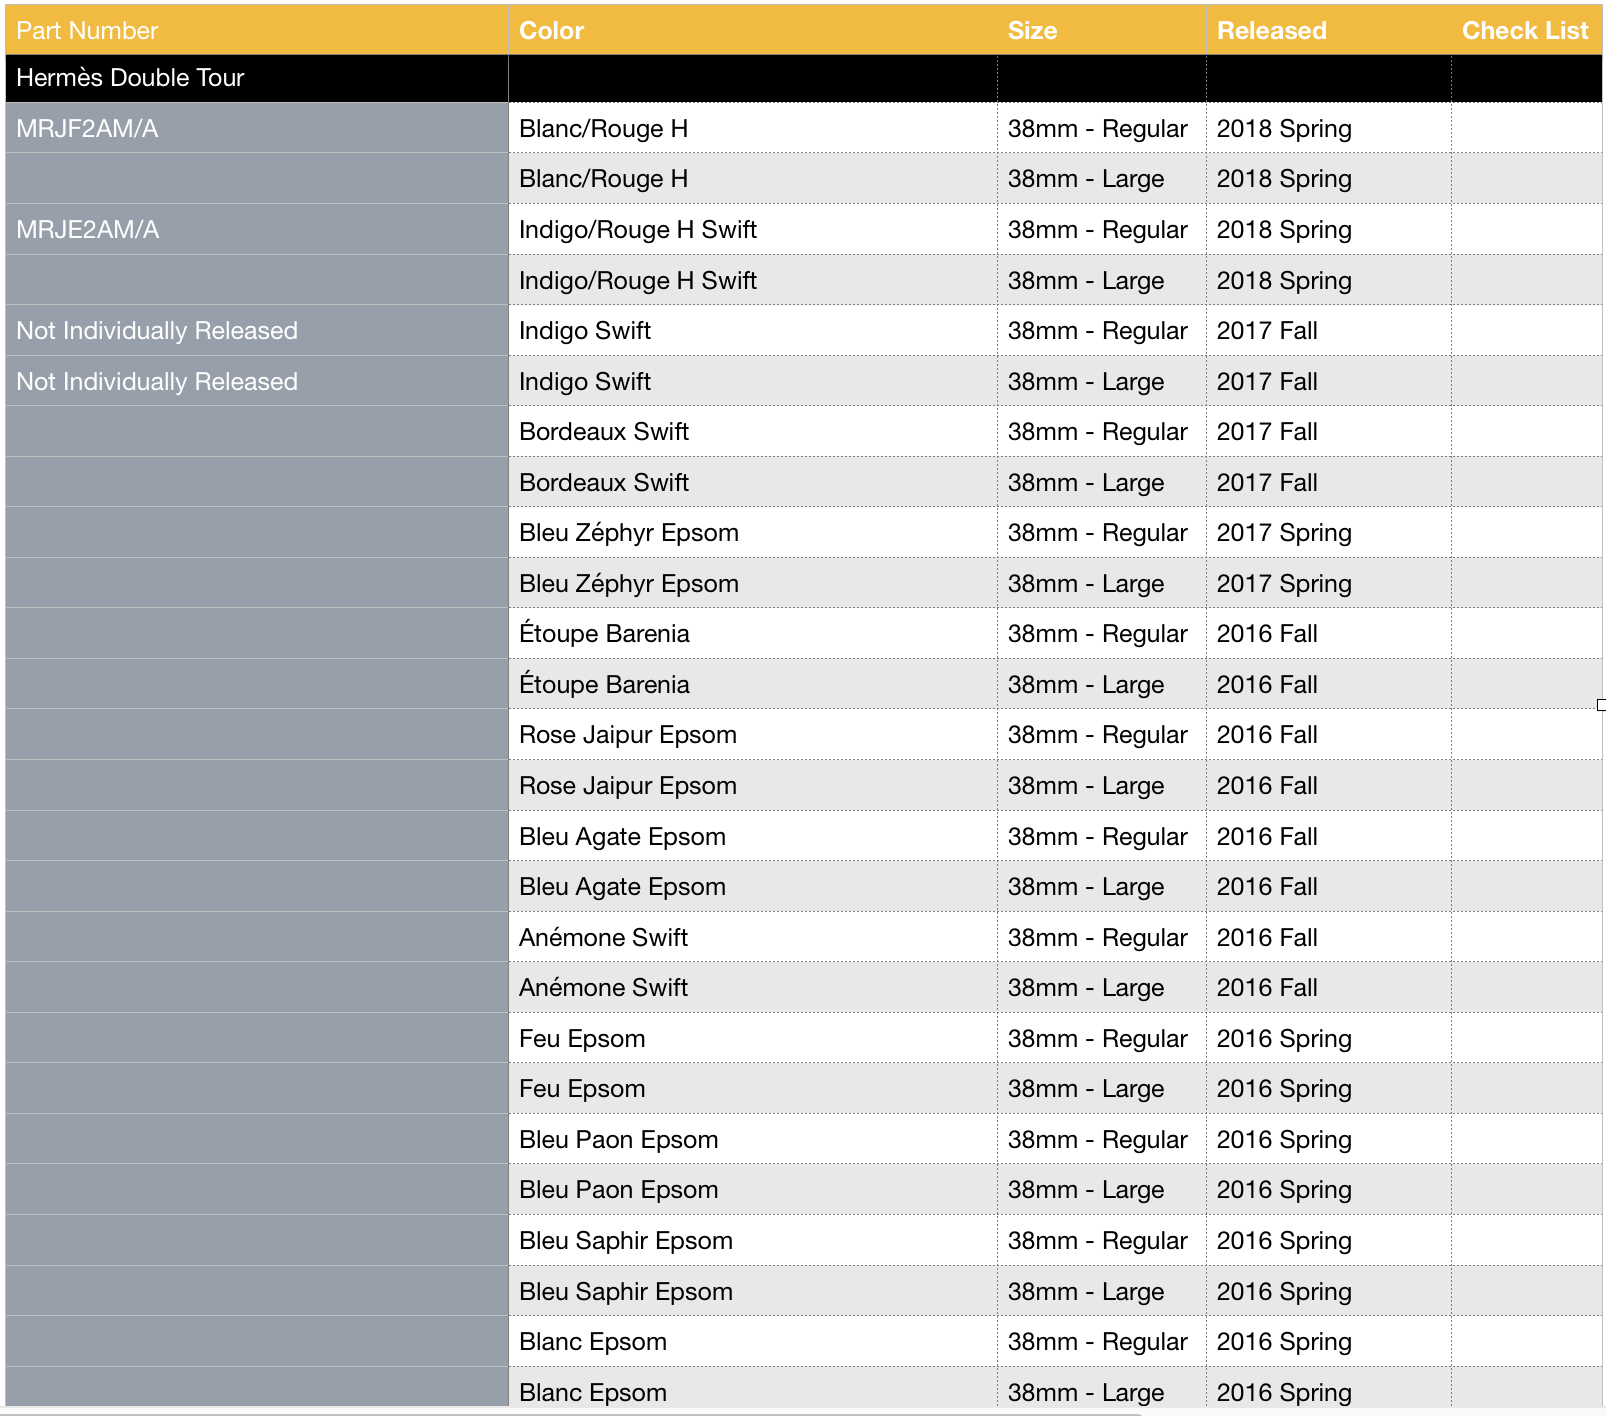
Task: Select Anémone Swift in the Large row
Action: pyautogui.click(x=603, y=988)
